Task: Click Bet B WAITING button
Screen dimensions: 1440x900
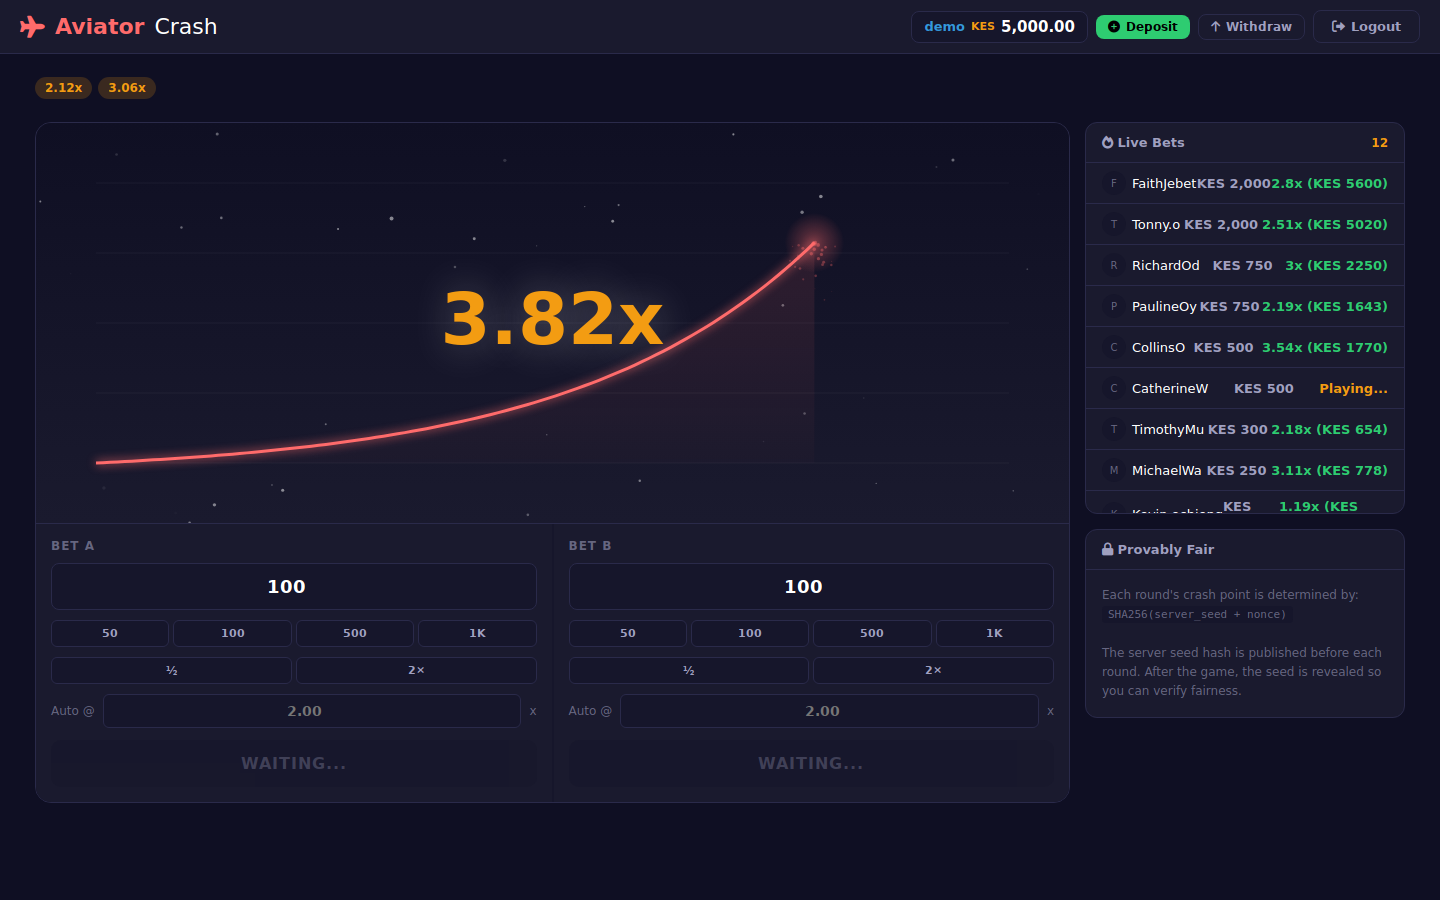Action: click(x=811, y=764)
